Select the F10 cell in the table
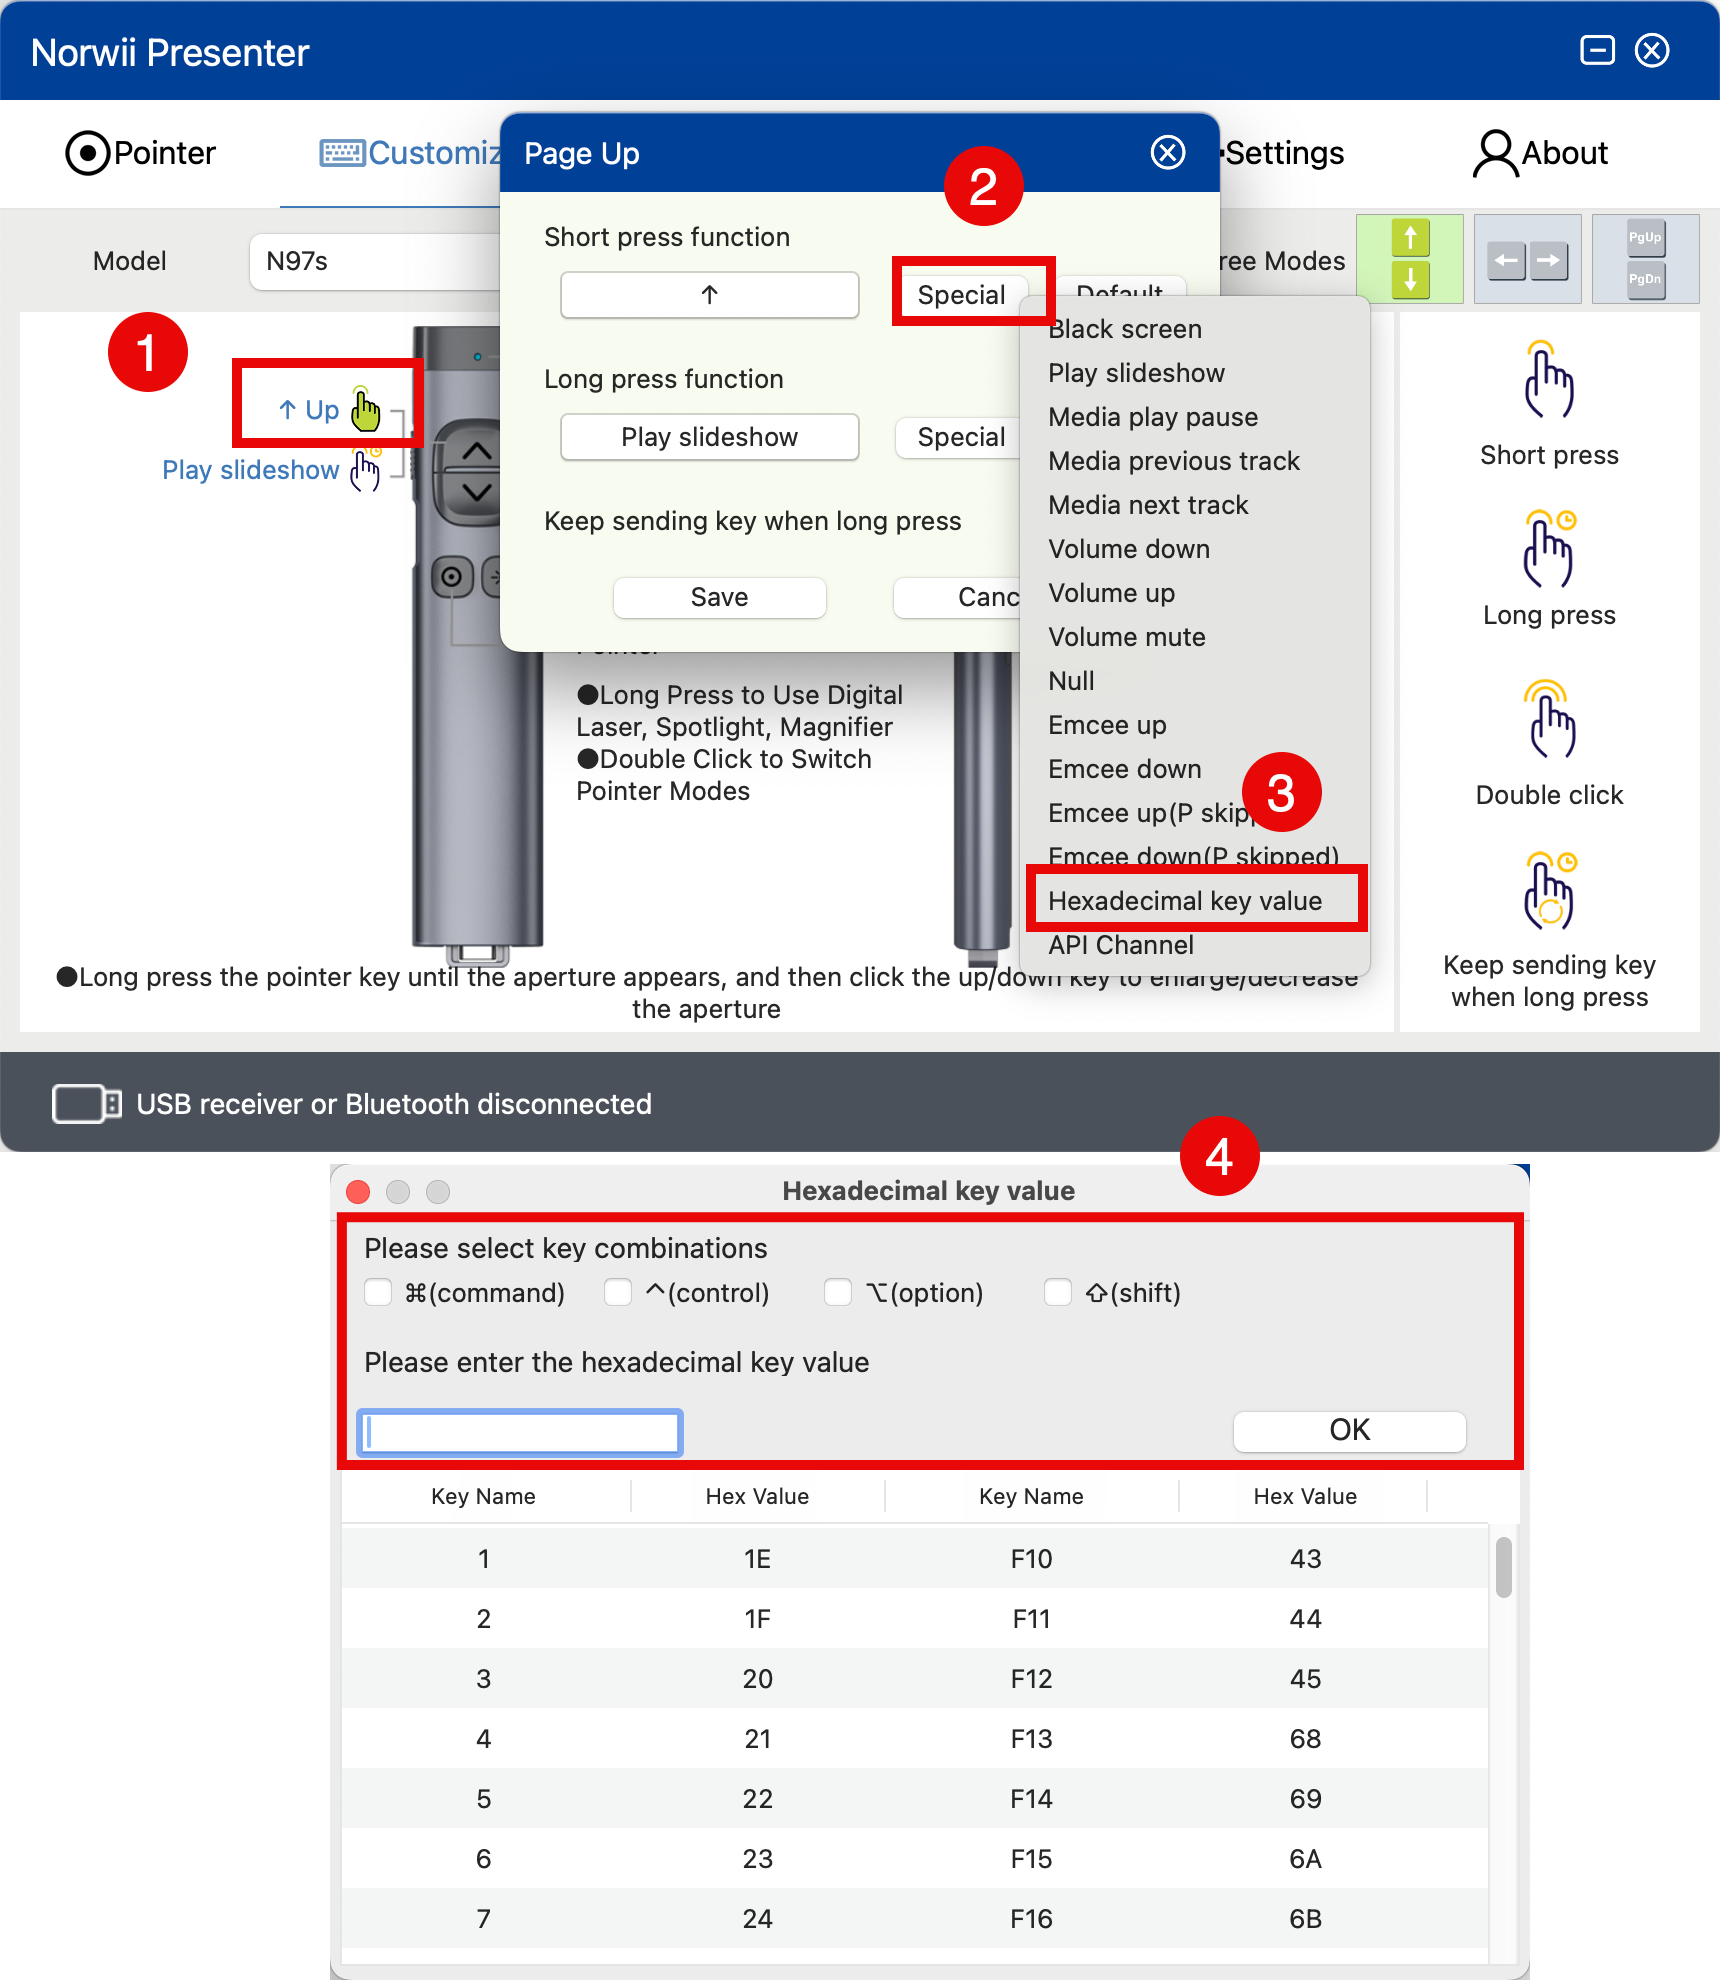This screenshot has height=1980, width=1720. (1031, 1558)
